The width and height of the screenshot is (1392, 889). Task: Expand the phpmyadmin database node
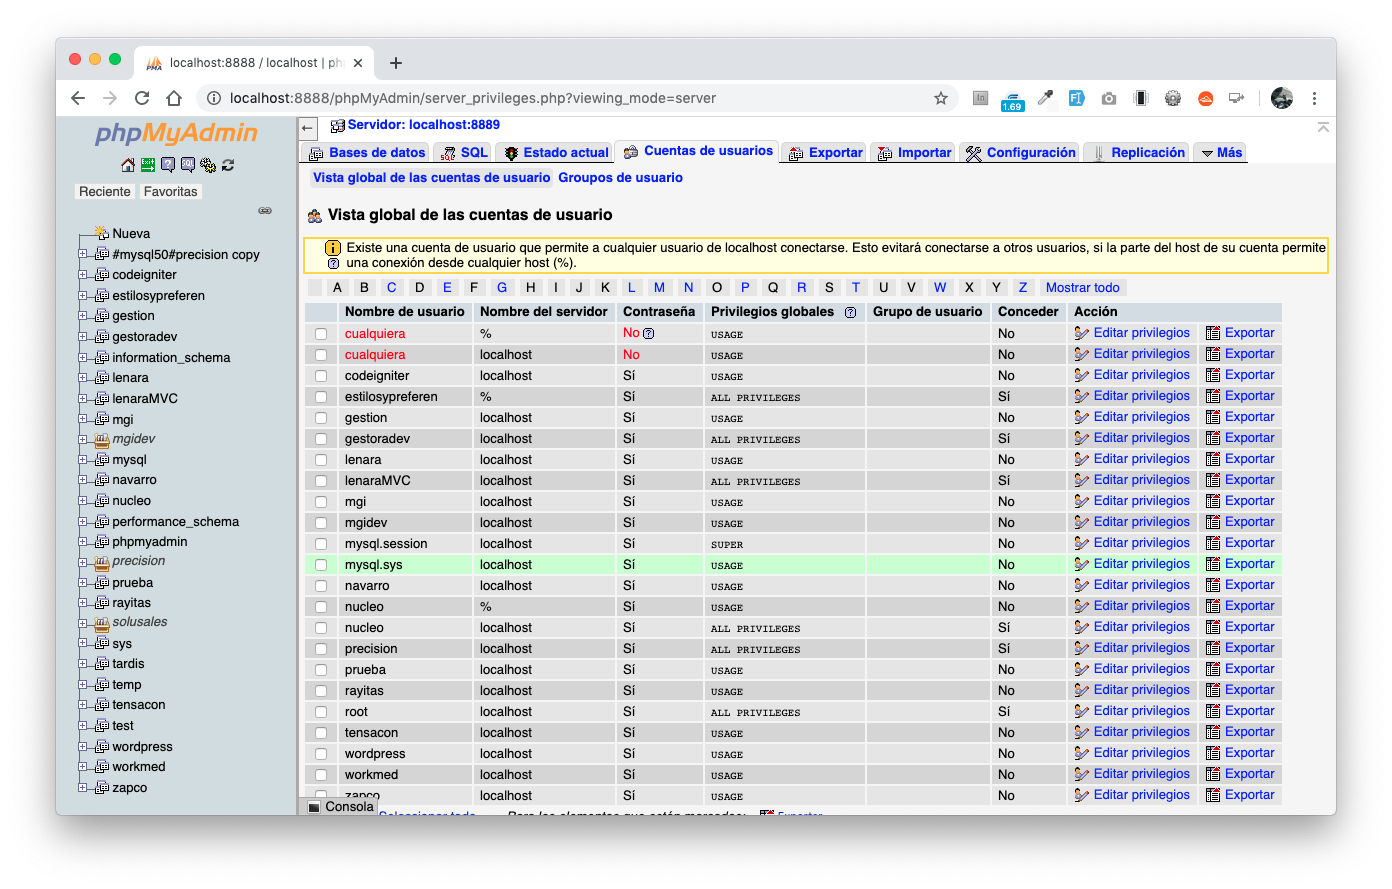click(83, 542)
